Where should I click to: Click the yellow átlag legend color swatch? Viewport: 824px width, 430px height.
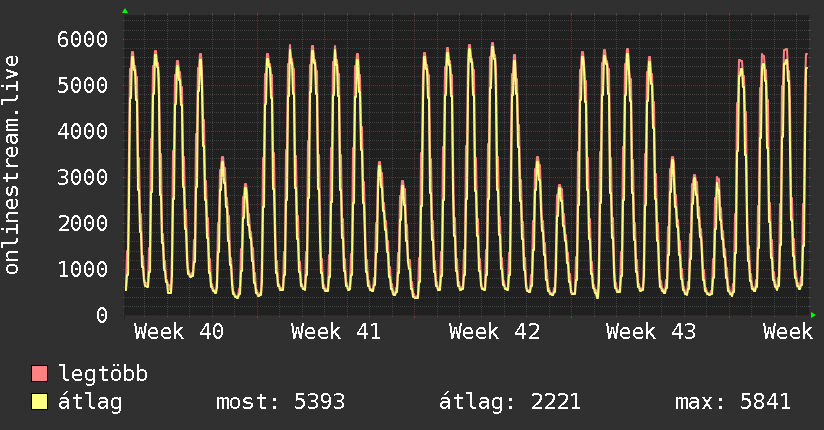[x=39, y=401]
